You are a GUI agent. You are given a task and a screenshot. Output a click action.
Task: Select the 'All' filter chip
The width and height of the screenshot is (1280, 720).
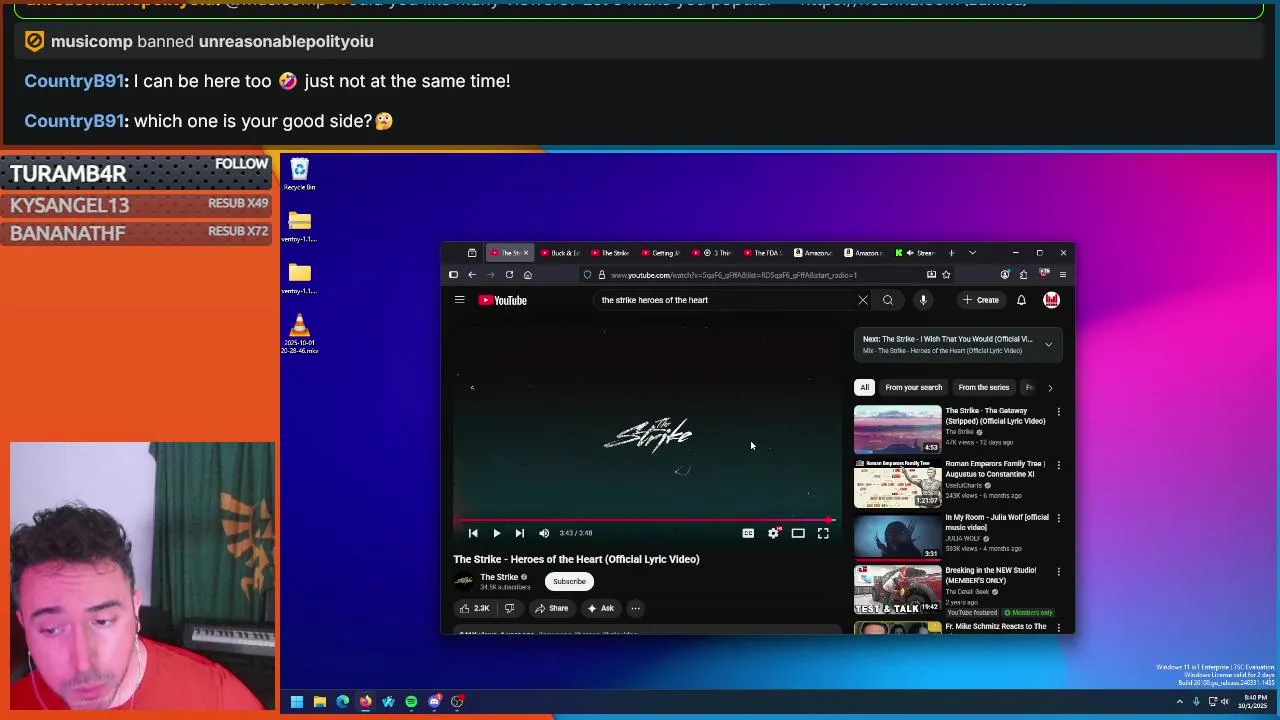click(864, 387)
